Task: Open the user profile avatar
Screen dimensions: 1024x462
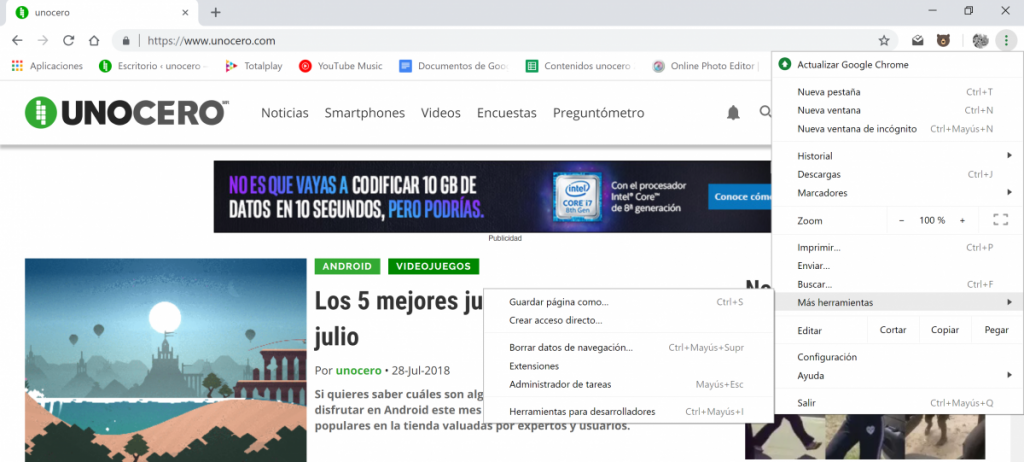Action: tap(980, 41)
